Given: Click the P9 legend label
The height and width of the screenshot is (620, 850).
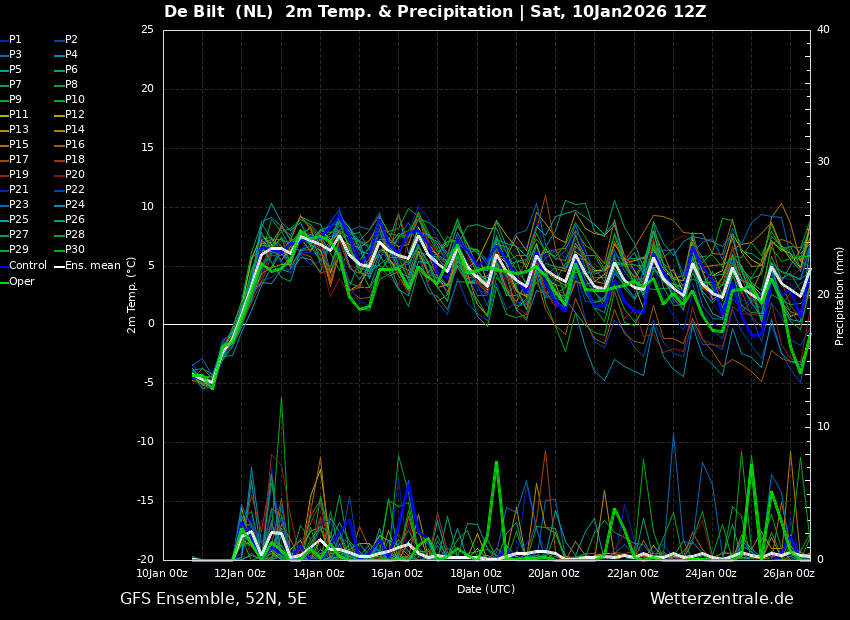Looking at the screenshot, I should click(x=15, y=100).
